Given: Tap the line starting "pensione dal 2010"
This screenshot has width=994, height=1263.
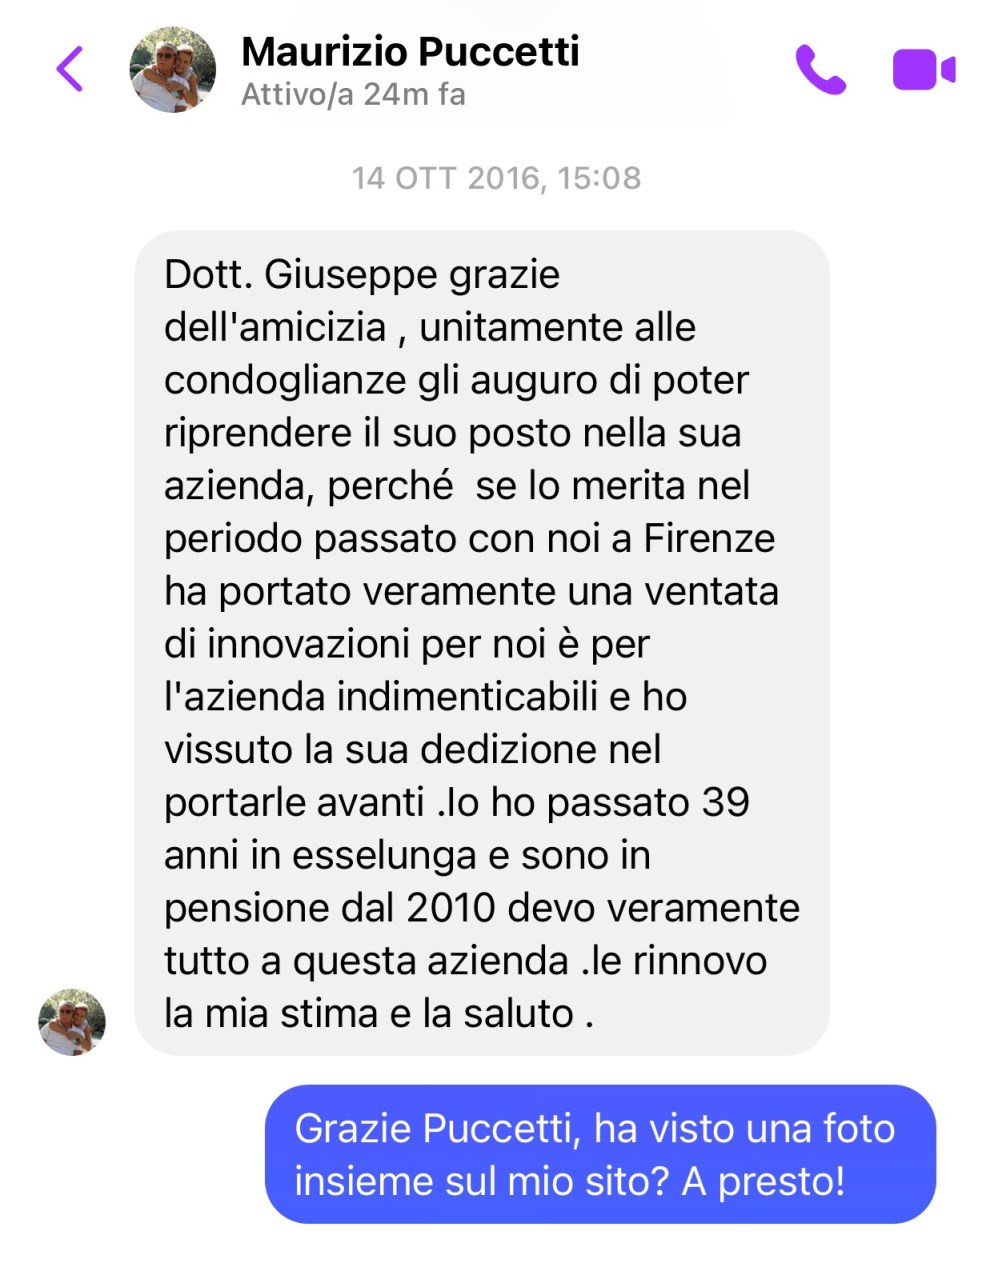Looking at the screenshot, I should click(x=482, y=908).
